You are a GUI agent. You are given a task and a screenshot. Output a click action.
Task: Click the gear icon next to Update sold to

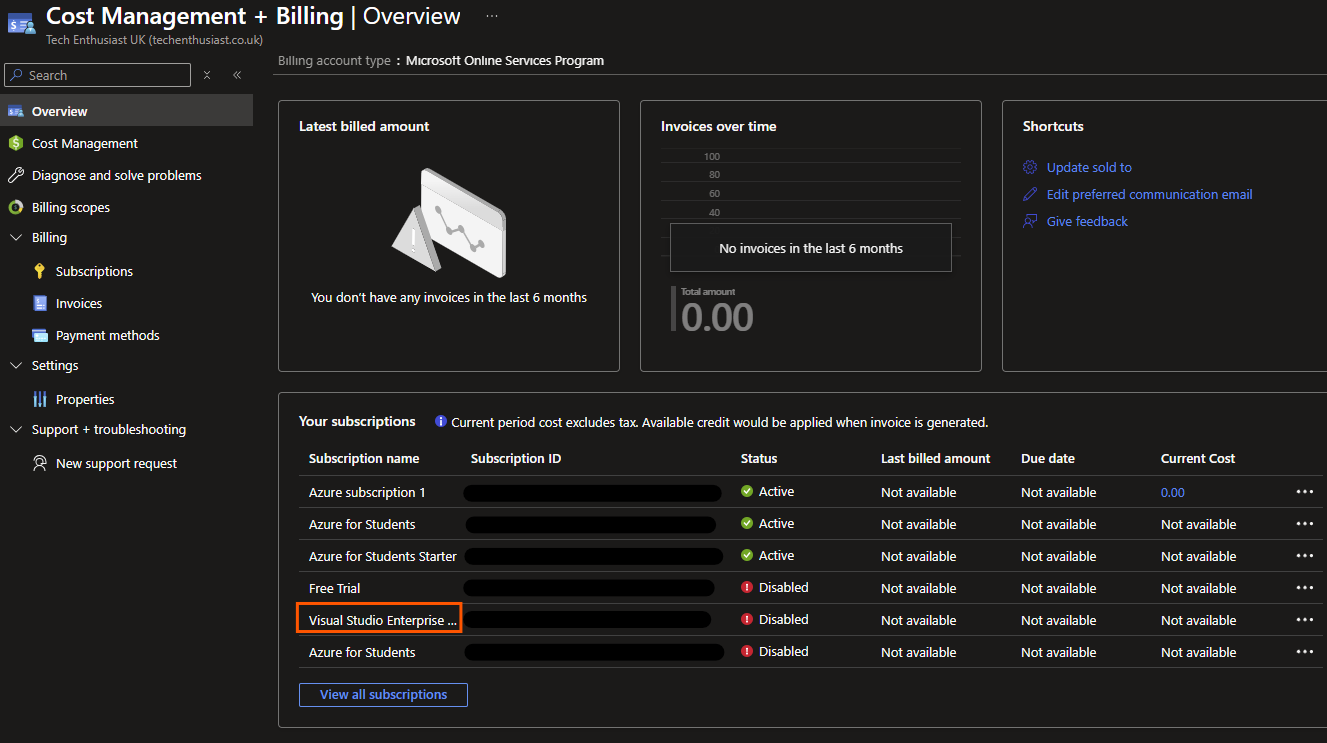(x=1030, y=167)
